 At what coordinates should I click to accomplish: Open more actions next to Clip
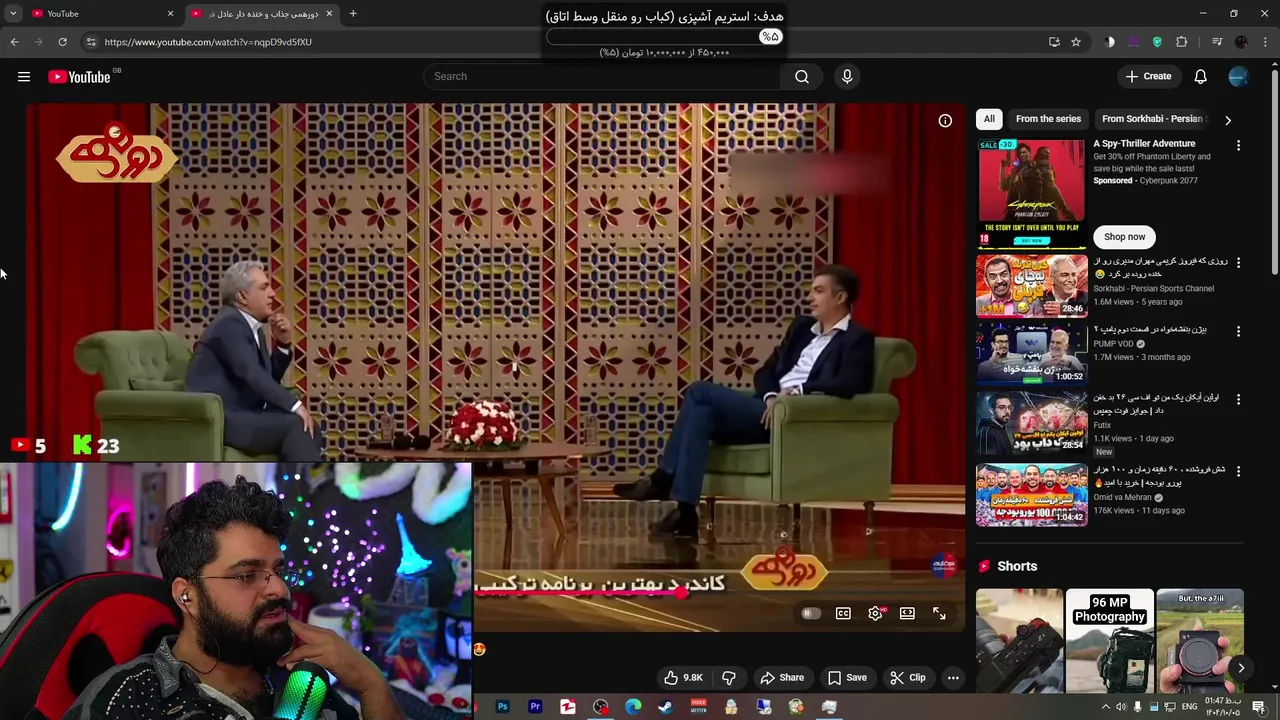tap(953, 678)
